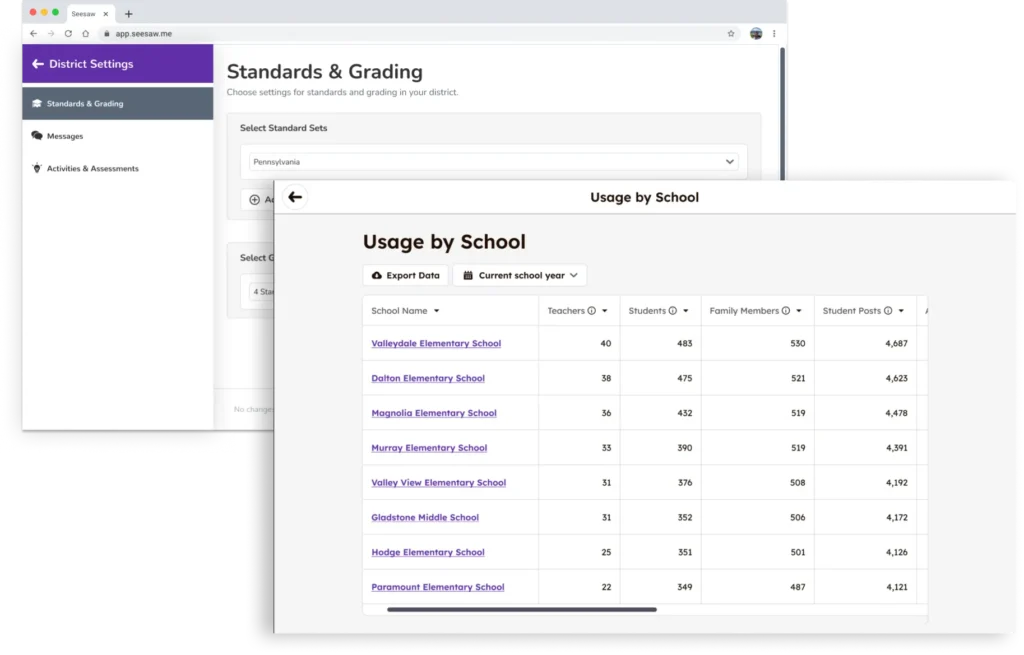Viewport: 1024px width, 655px height.
Task: Open Standards & Grading sidebar item
Action: click(118, 103)
